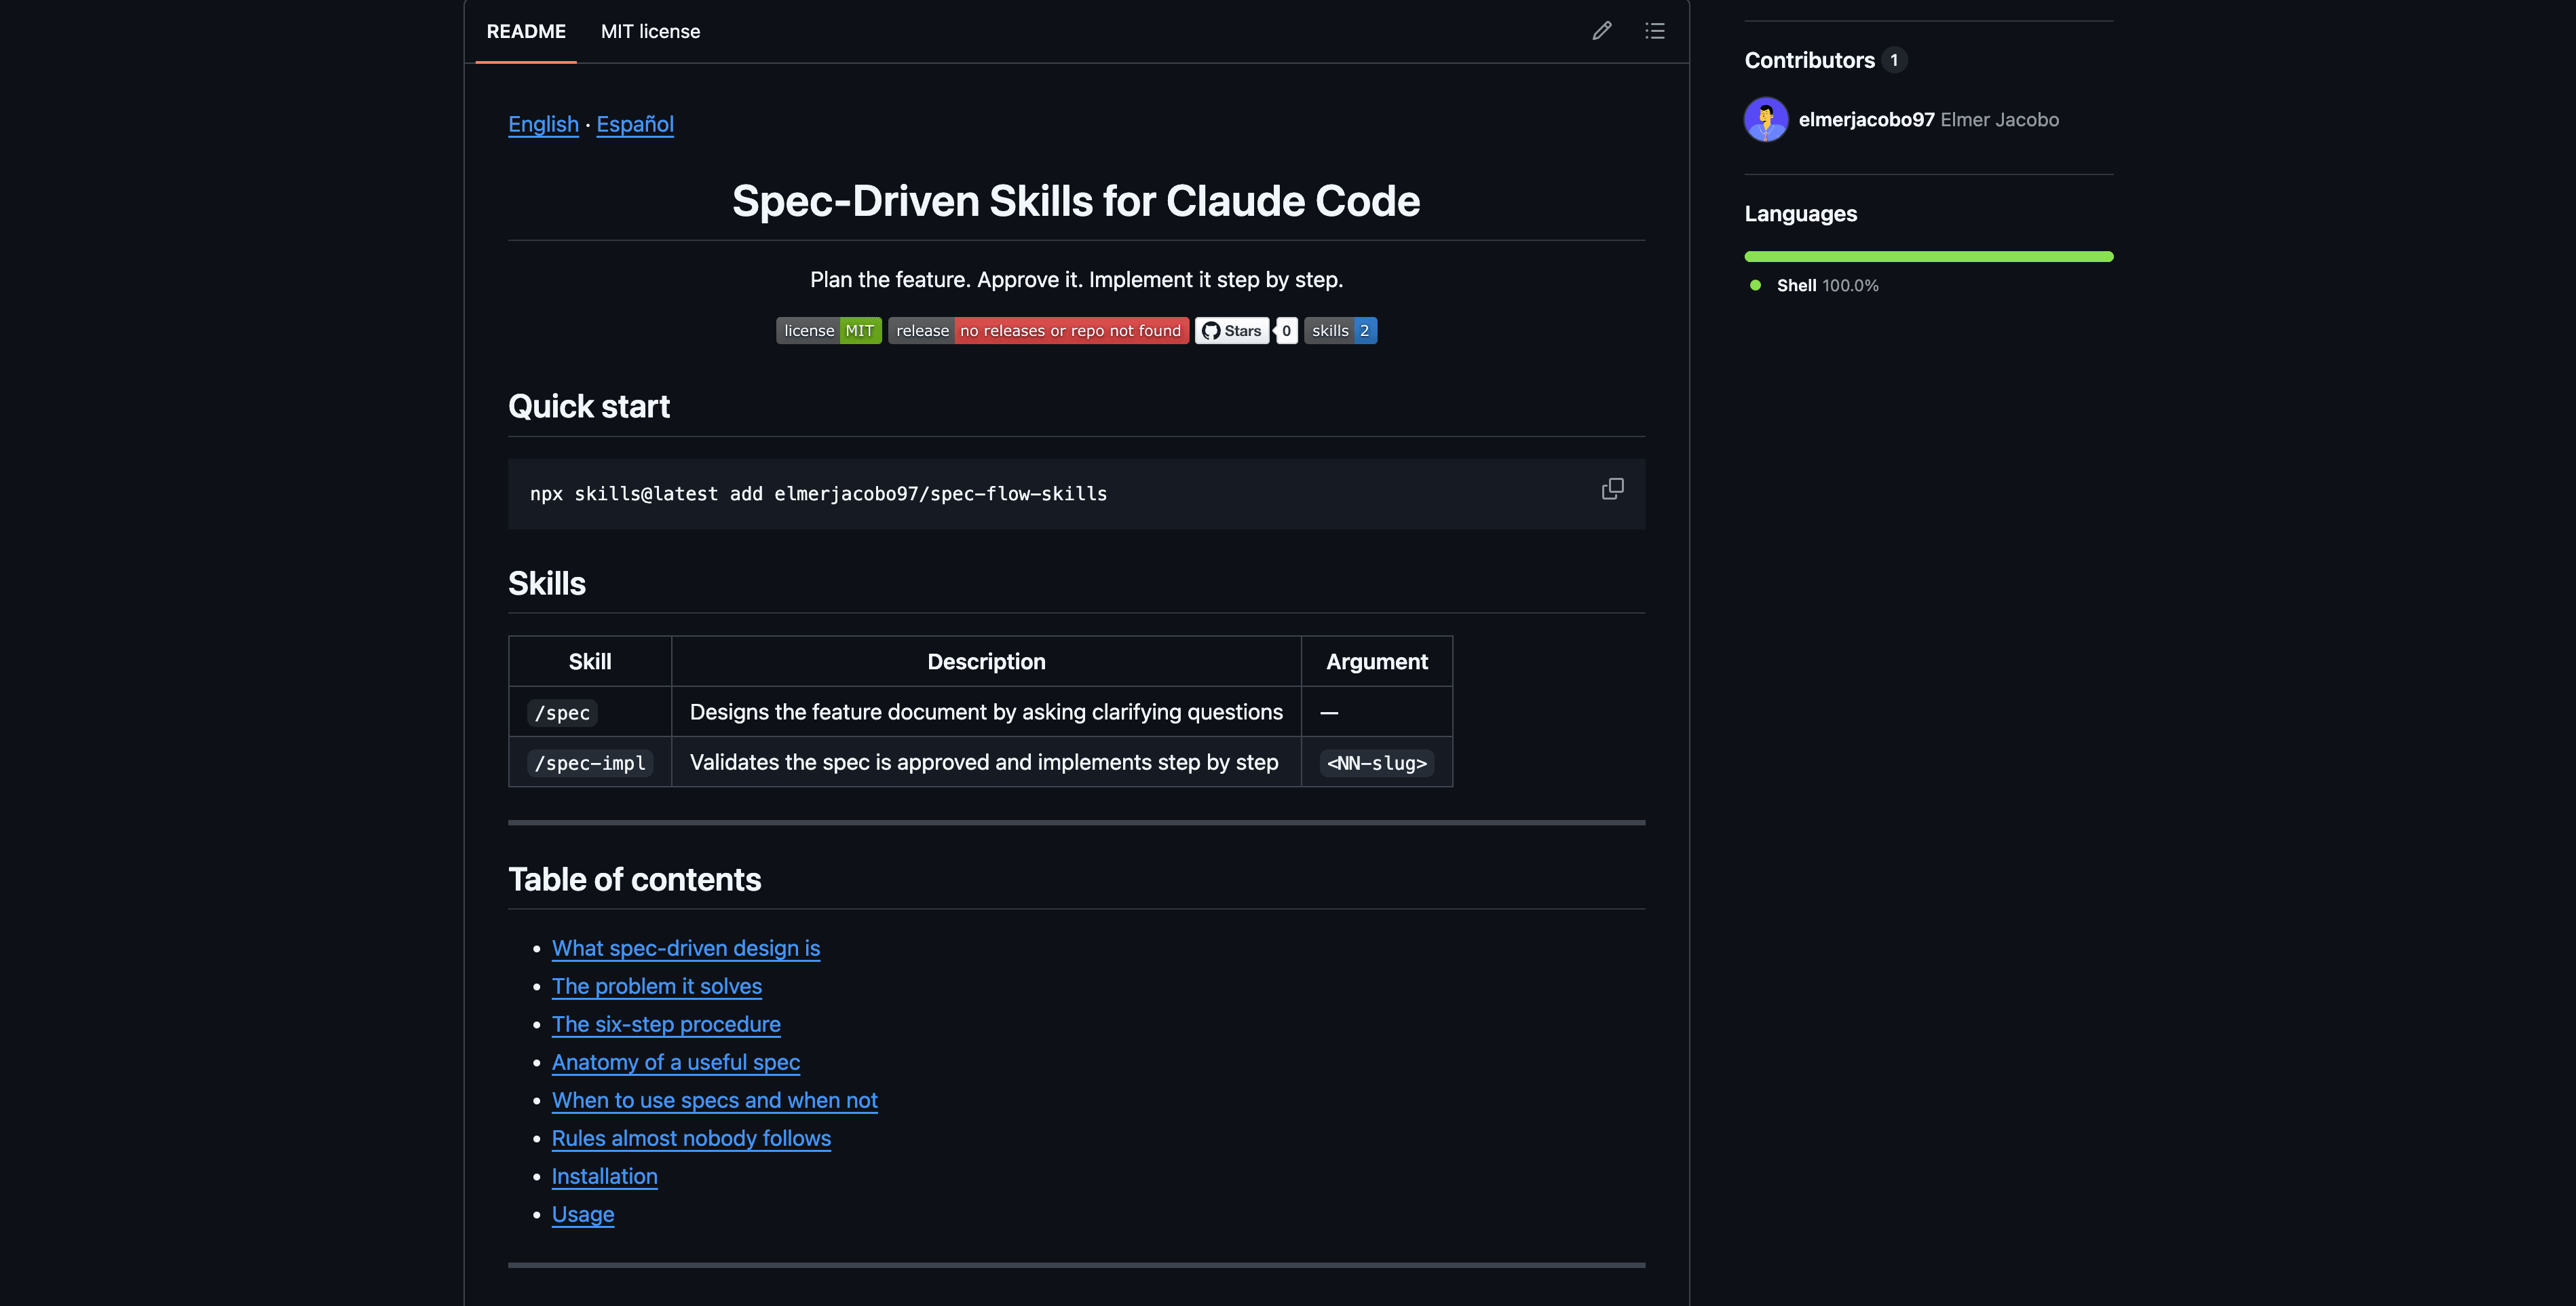Click 'Designs the feature document' description
This screenshot has width=2576, height=1306.
986,712
